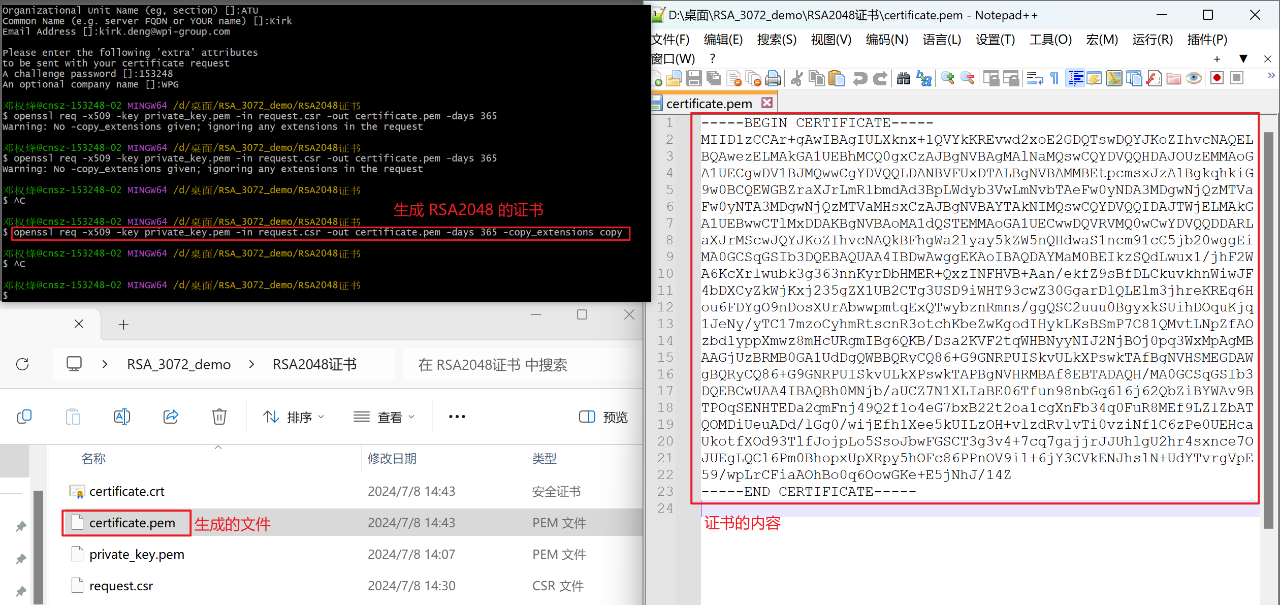Click the Explorer see-more ellipsis menu
The width and height of the screenshot is (1280, 605).
(x=456, y=416)
